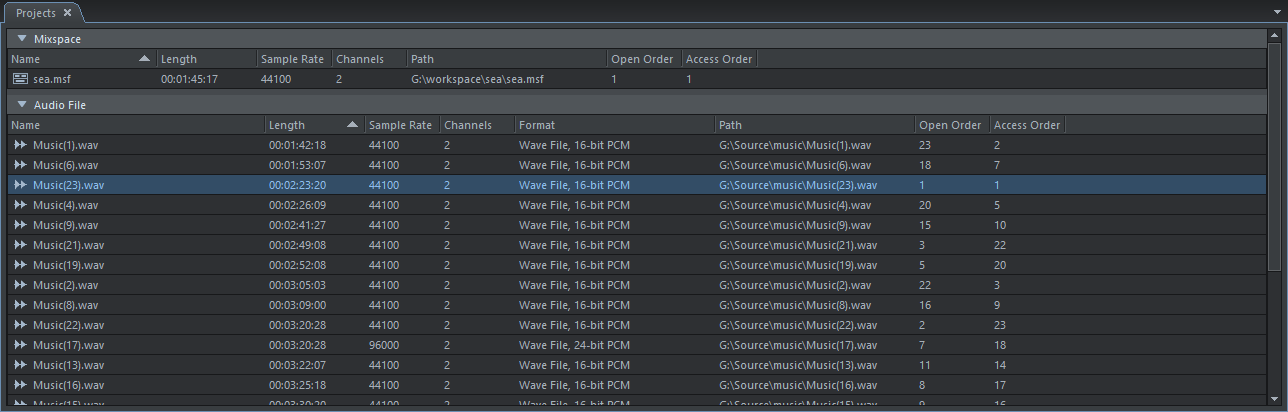The height and width of the screenshot is (412, 1288).
Task: Select the Music(22).wav row
Action: (x=400, y=325)
